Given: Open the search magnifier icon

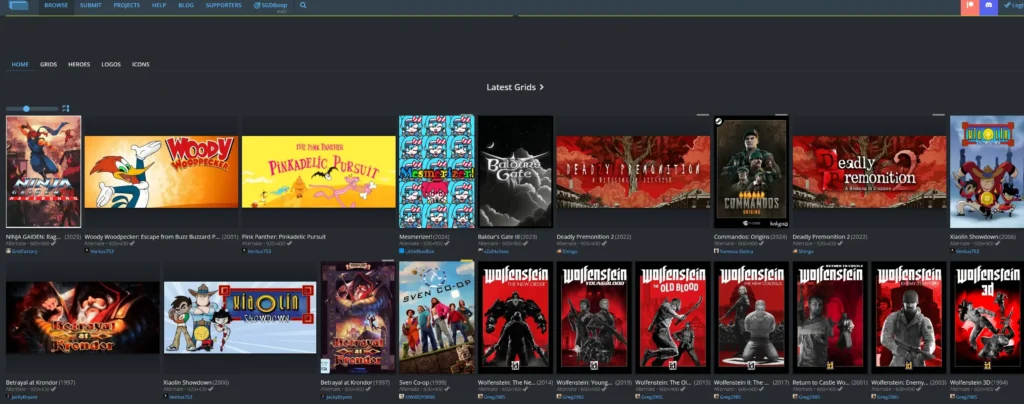Looking at the screenshot, I should click(x=303, y=5).
